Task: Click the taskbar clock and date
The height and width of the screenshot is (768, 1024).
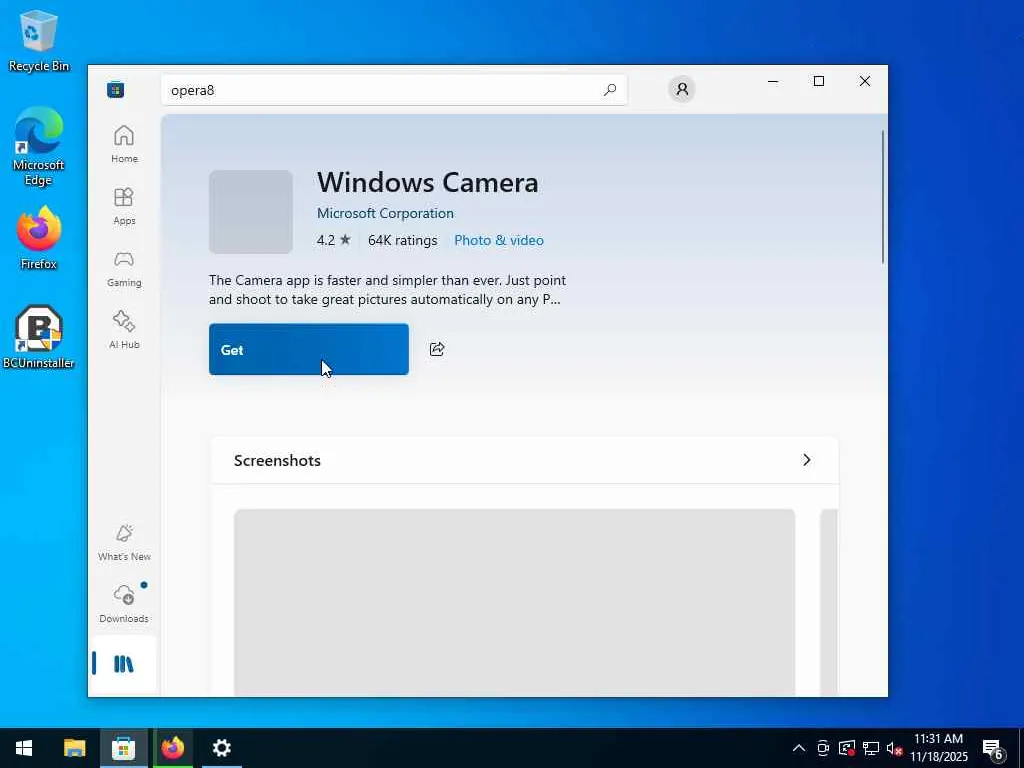Action: coord(938,748)
